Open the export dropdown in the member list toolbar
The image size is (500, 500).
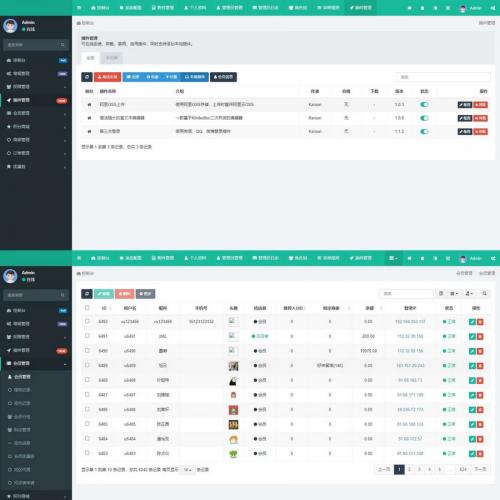469,293
